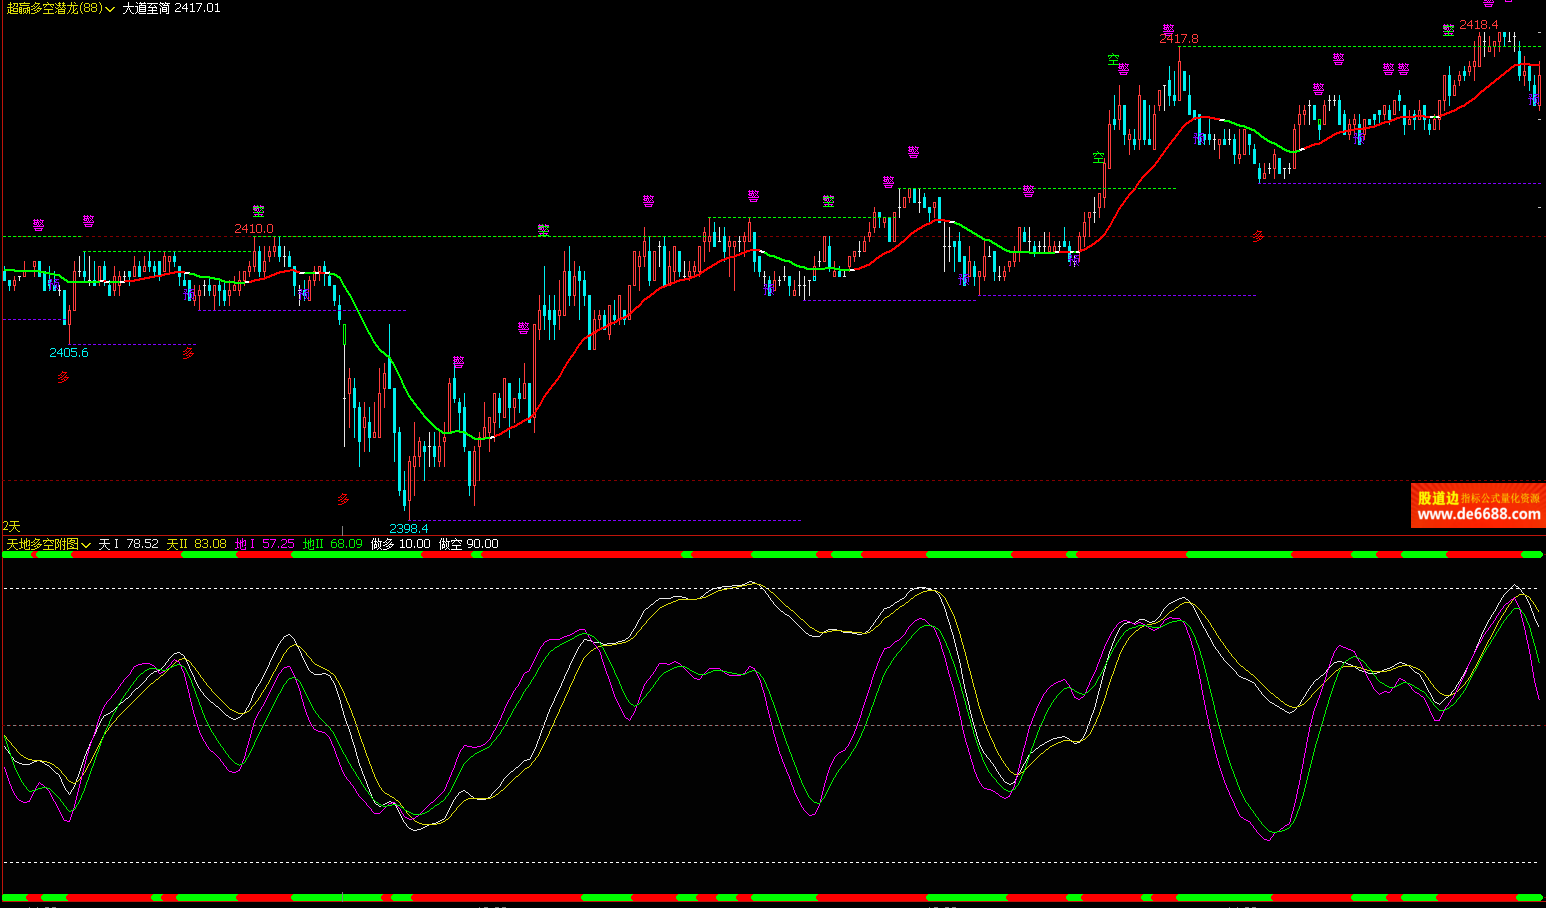The image size is (1546, 908).
Task: Select the 地I 57.25 magenta legend item
Action: click(264, 544)
